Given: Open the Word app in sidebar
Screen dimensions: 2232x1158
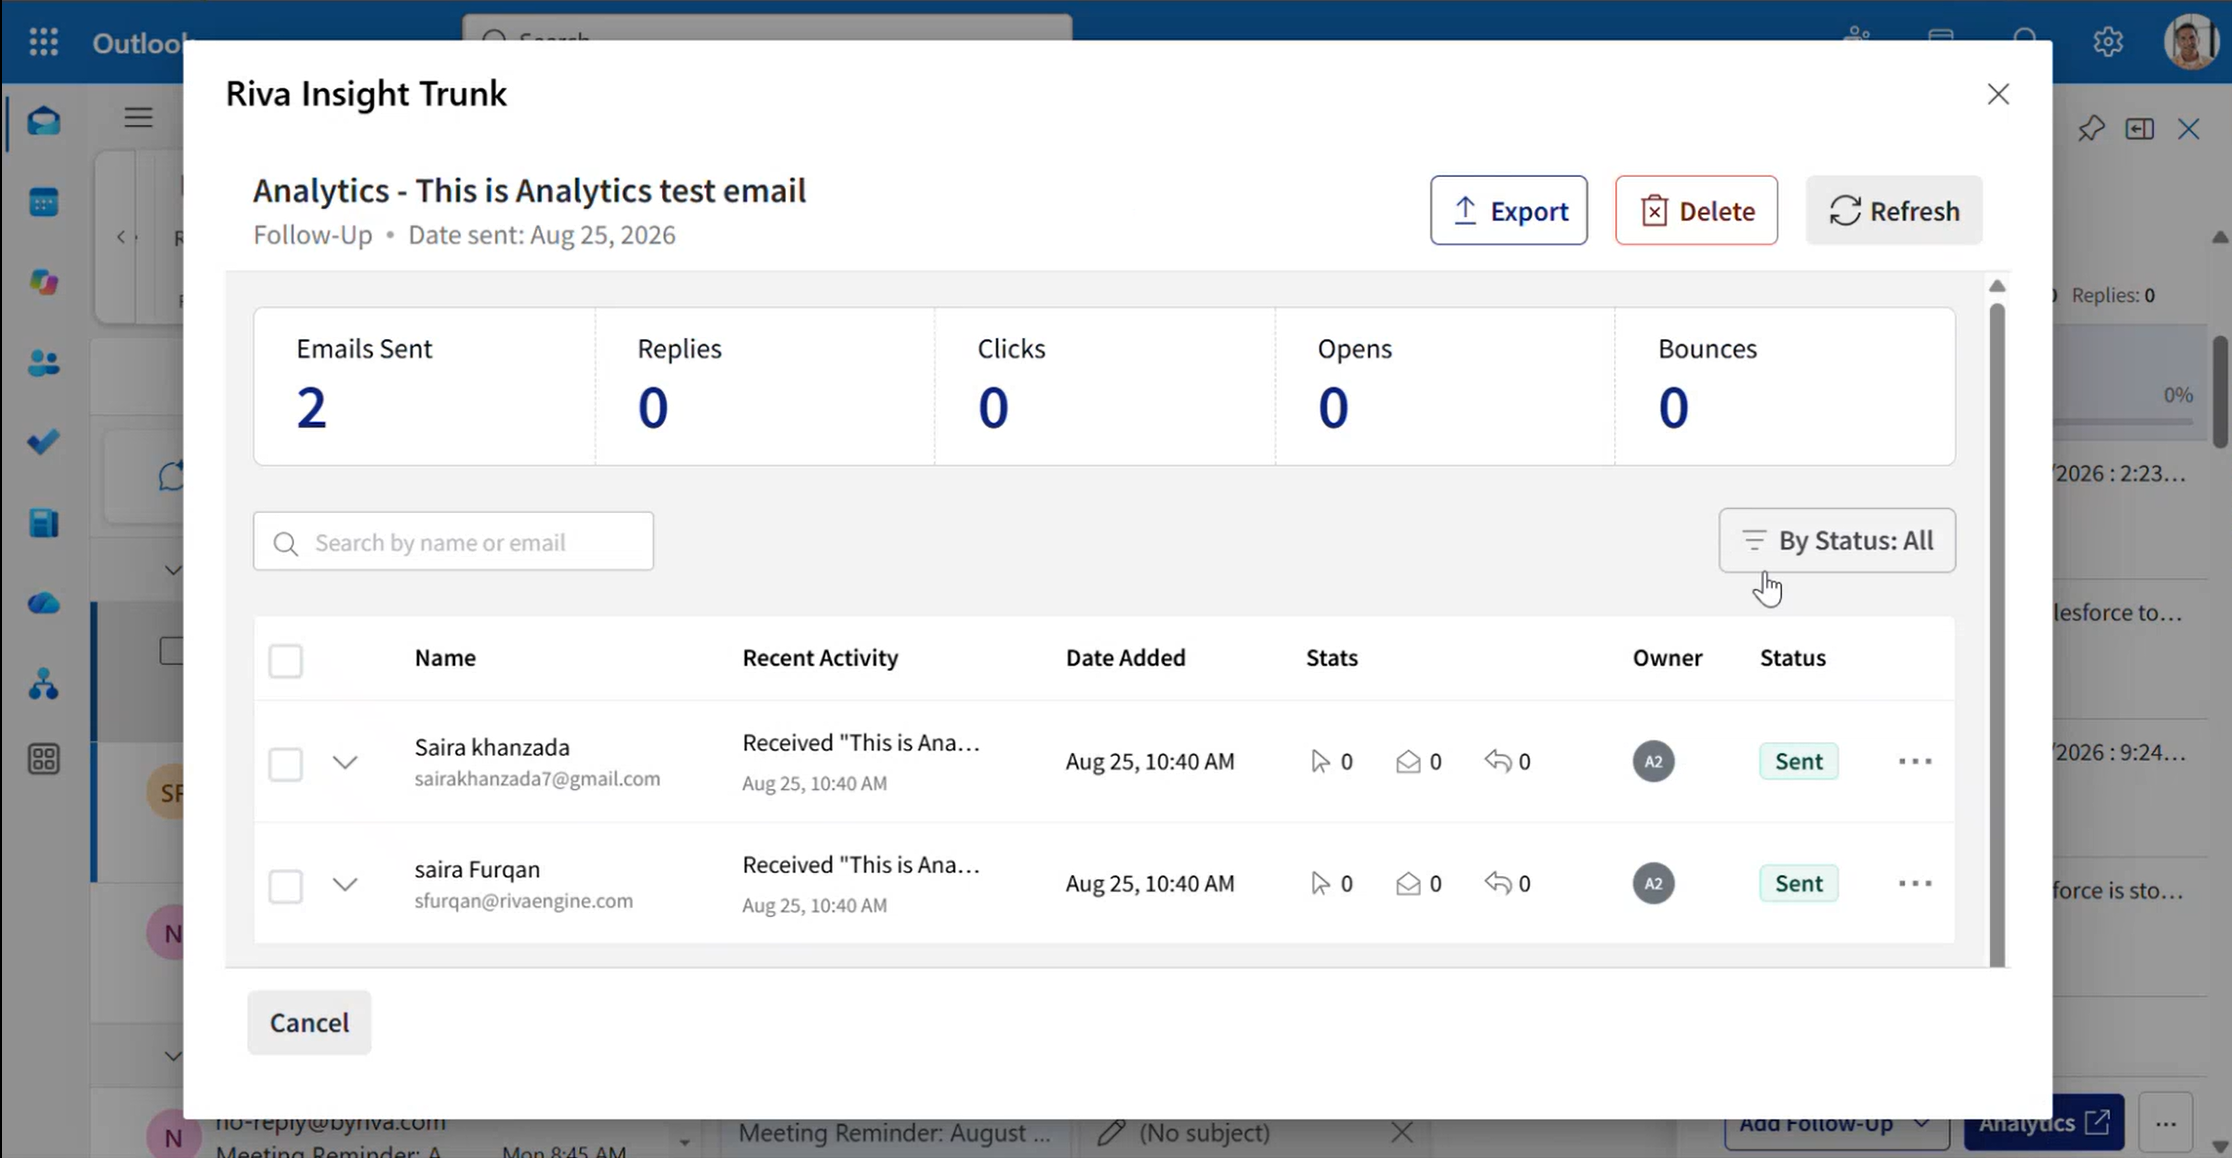Looking at the screenshot, I should (x=43, y=523).
